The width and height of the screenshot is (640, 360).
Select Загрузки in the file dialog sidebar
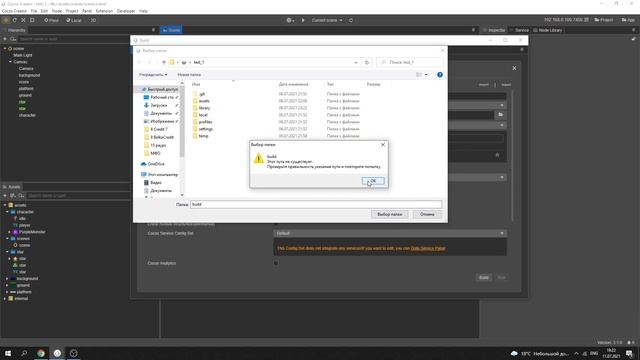(x=158, y=105)
